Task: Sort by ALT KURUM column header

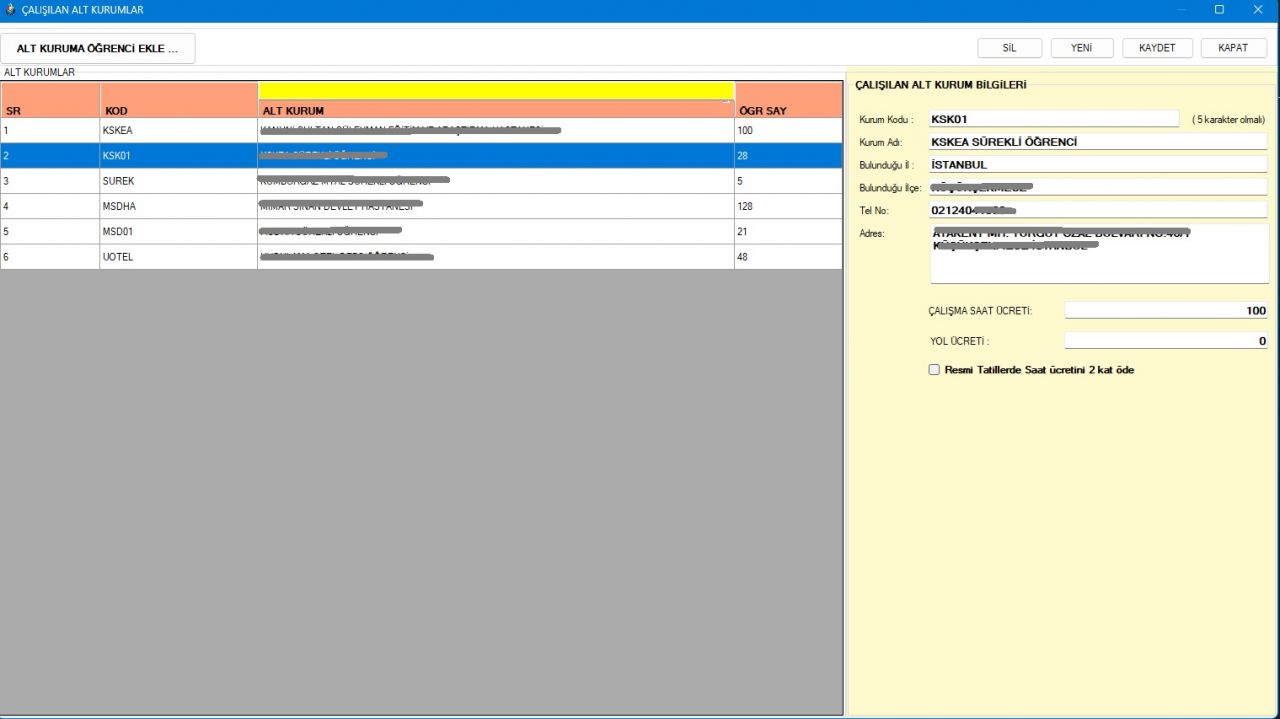Action: [x=495, y=110]
